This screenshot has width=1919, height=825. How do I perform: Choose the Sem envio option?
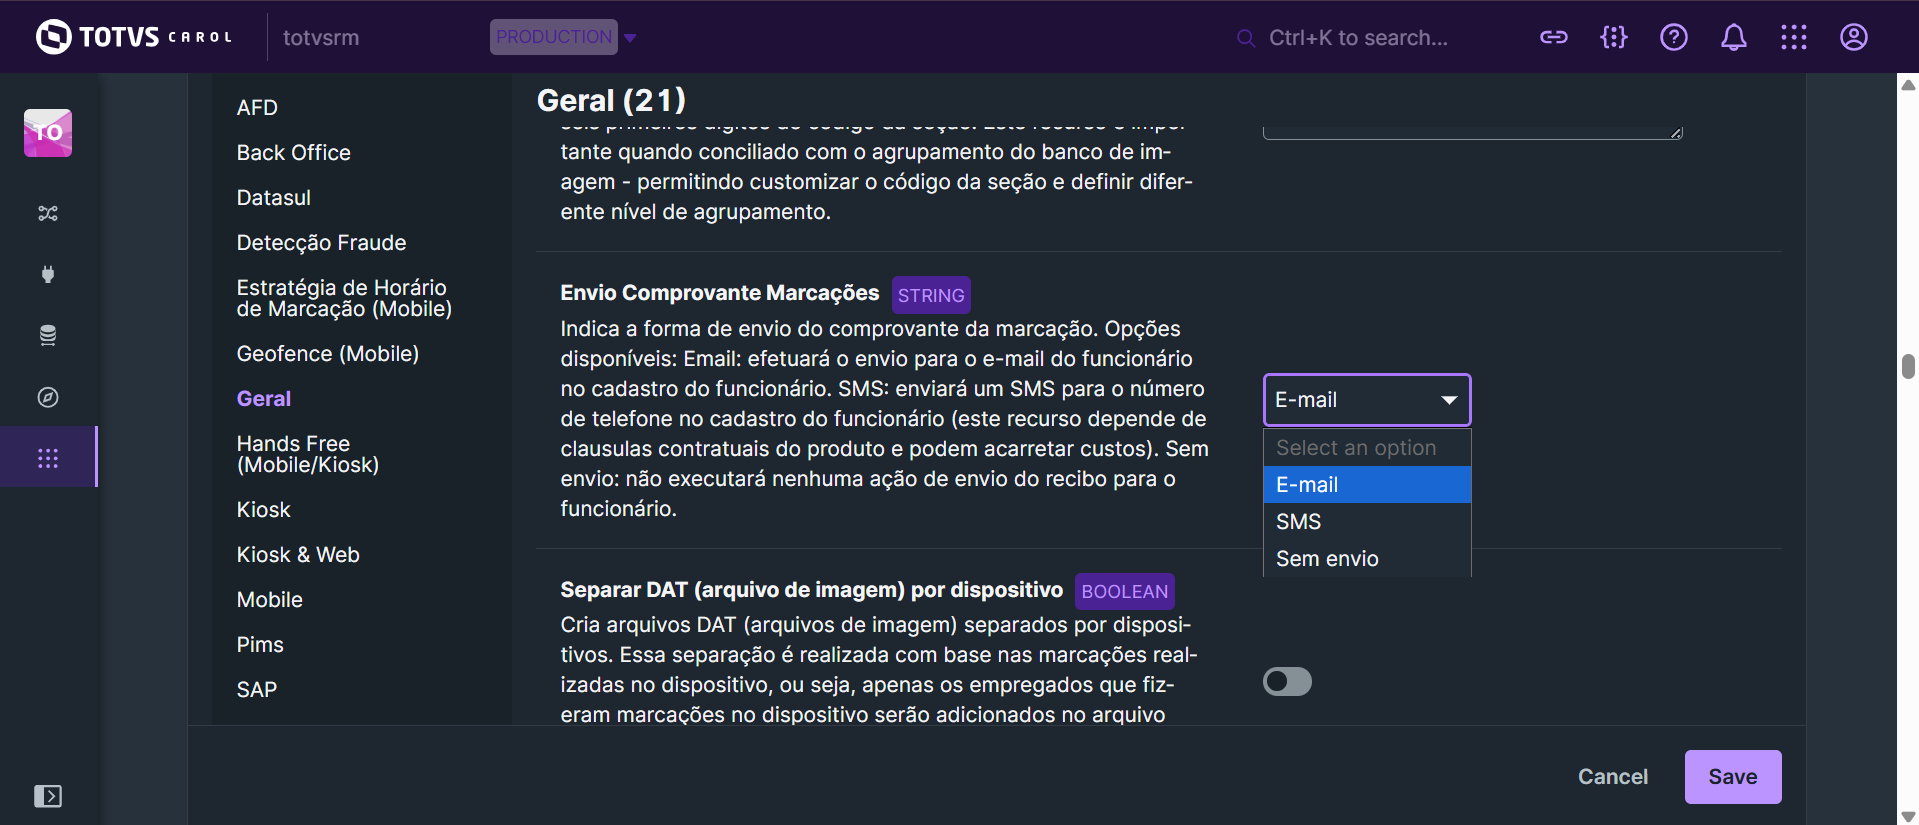click(1327, 559)
